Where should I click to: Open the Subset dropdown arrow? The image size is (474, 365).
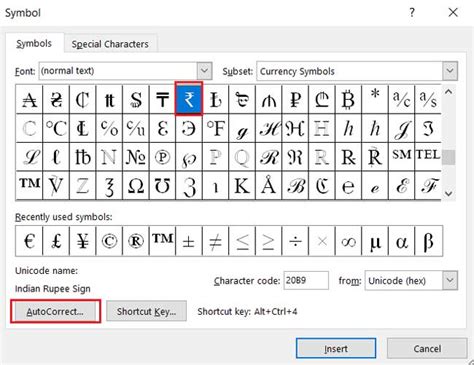tap(450, 71)
